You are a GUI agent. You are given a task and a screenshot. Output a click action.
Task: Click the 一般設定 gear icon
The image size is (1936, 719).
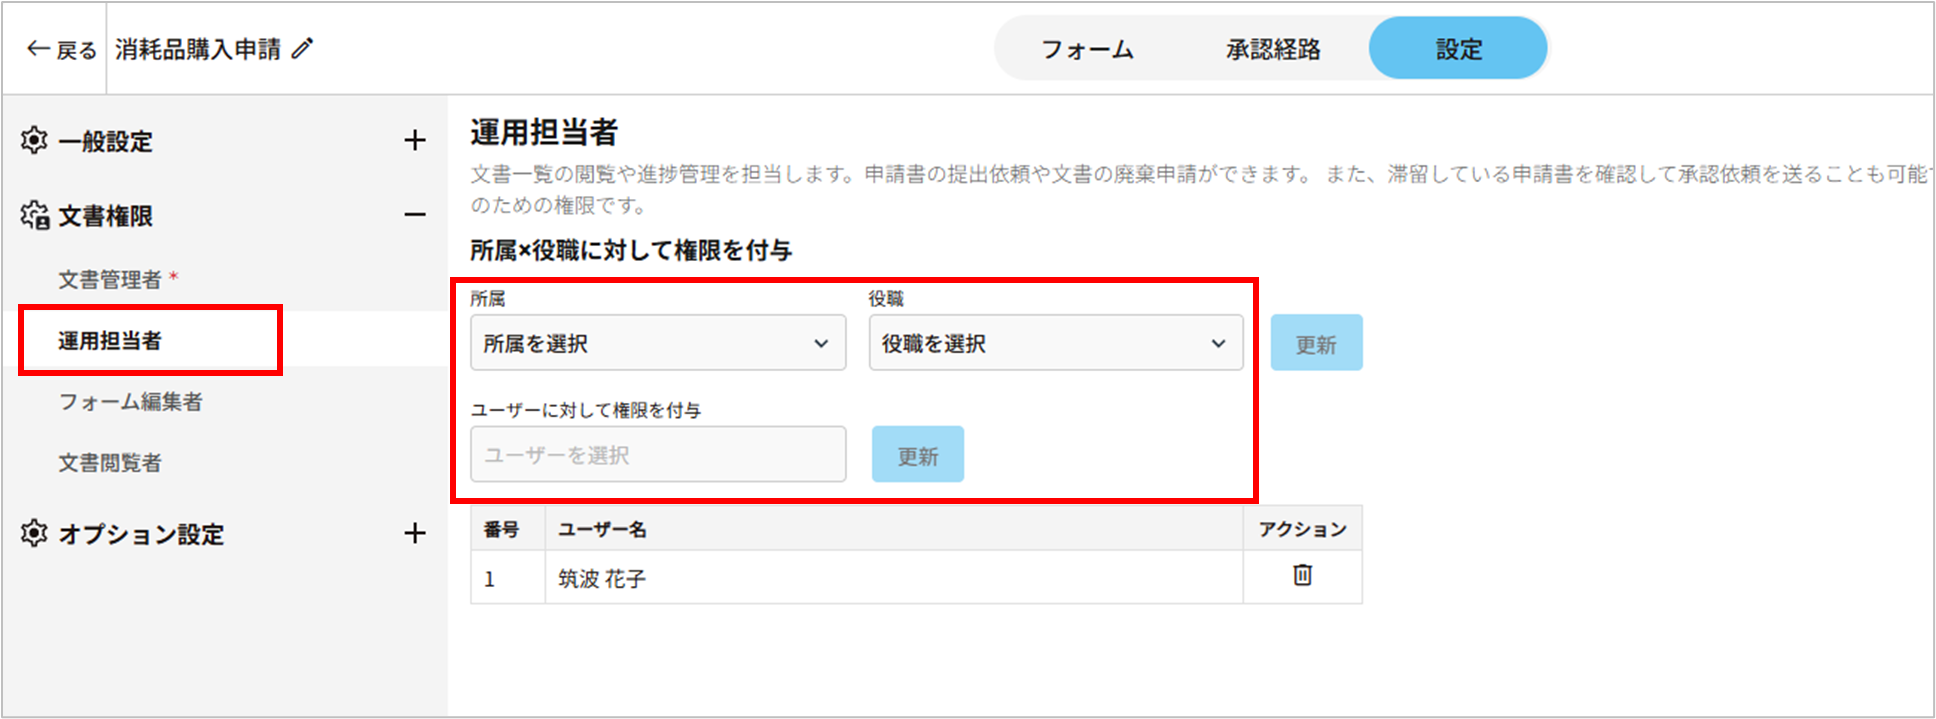[34, 141]
